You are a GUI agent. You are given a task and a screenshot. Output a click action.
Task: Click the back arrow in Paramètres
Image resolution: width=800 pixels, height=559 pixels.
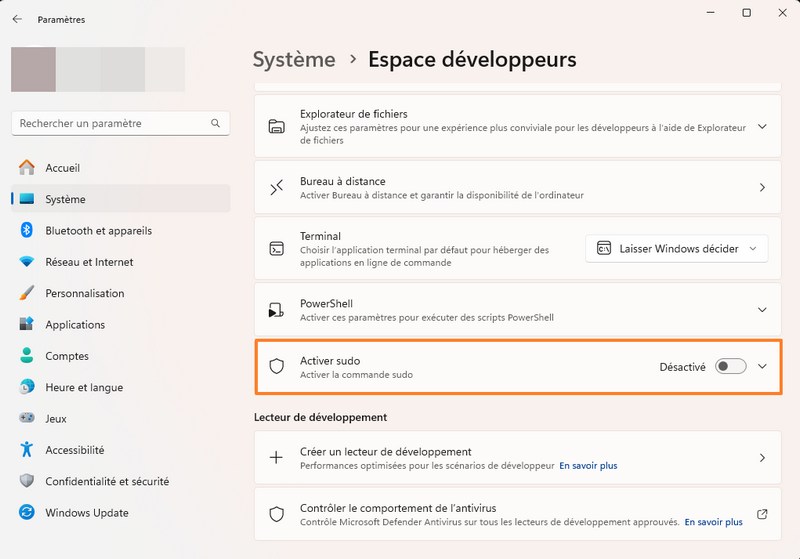pyautogui.click(x=17, y=19)
